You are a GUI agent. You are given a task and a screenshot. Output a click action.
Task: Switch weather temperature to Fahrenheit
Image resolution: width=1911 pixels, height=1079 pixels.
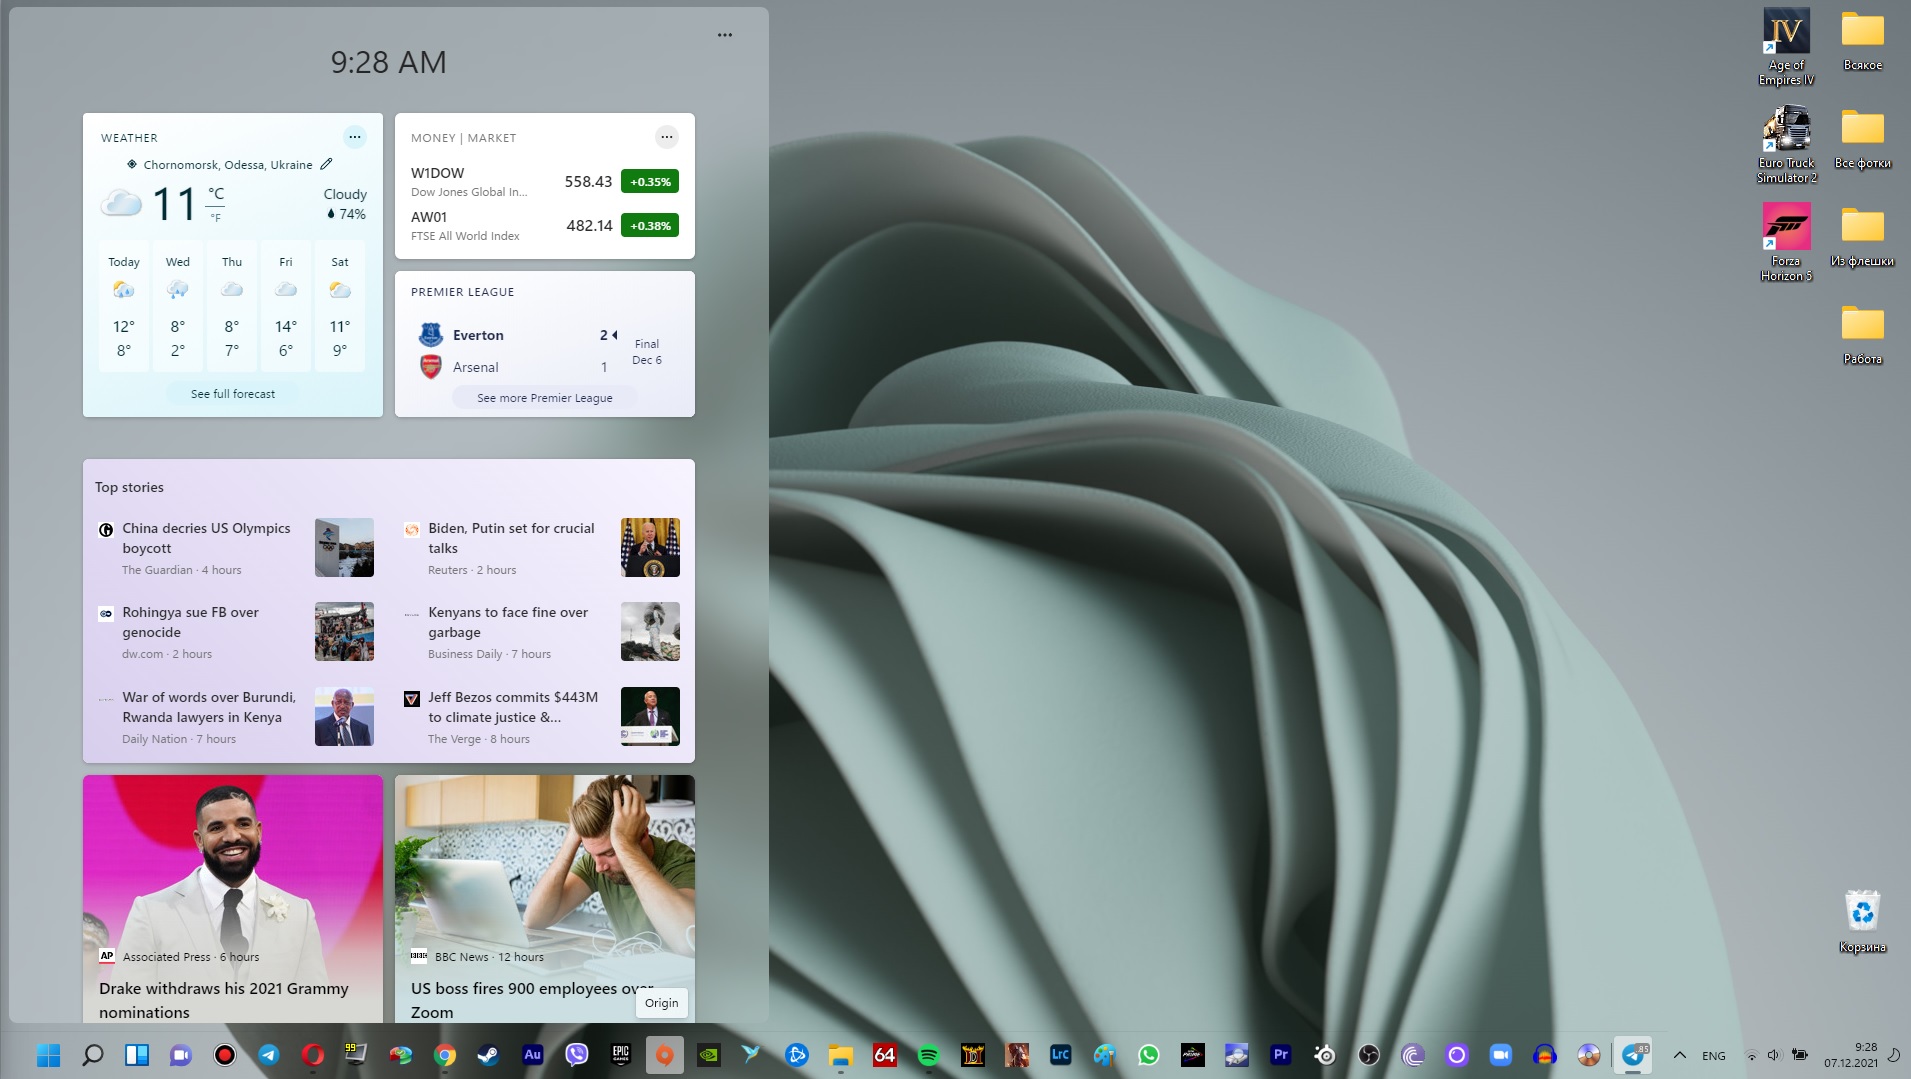point(216,215)
